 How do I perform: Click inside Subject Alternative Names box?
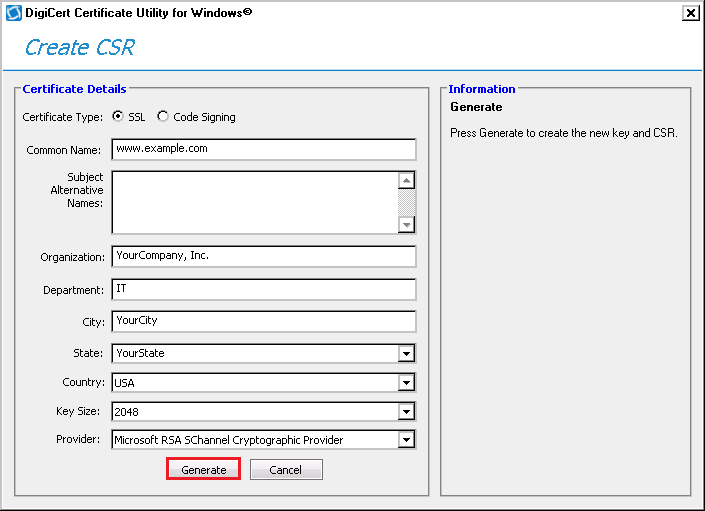pyautogui.click(x=254, y=202)
